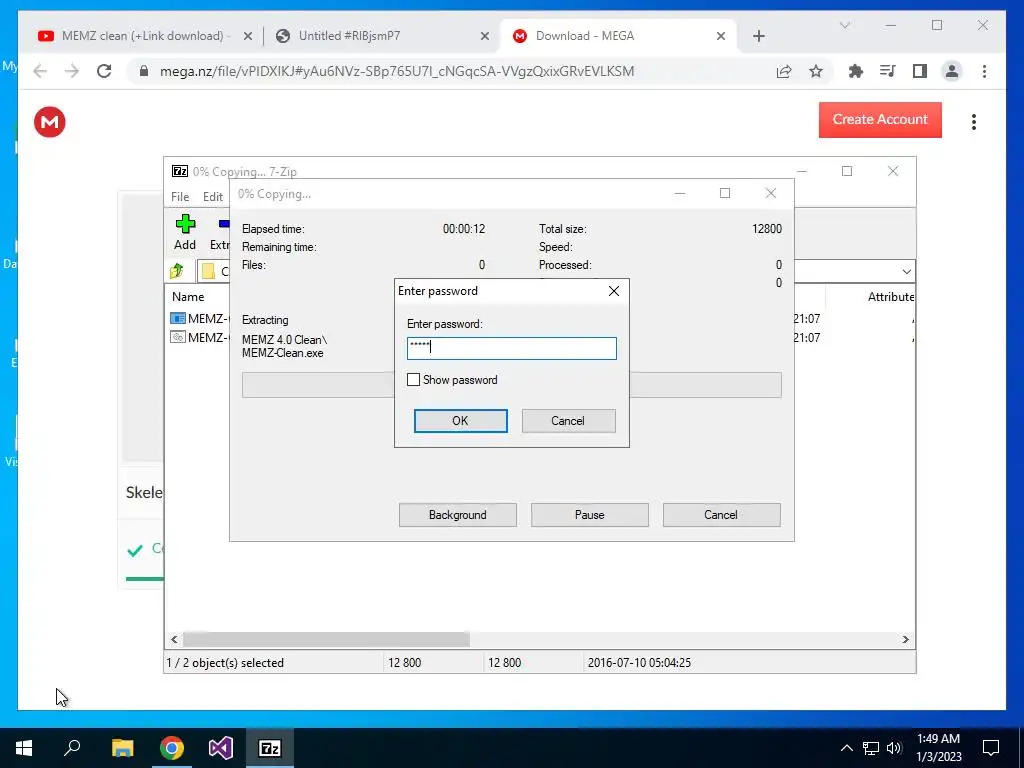Open Windows search from taskbar

72,748
